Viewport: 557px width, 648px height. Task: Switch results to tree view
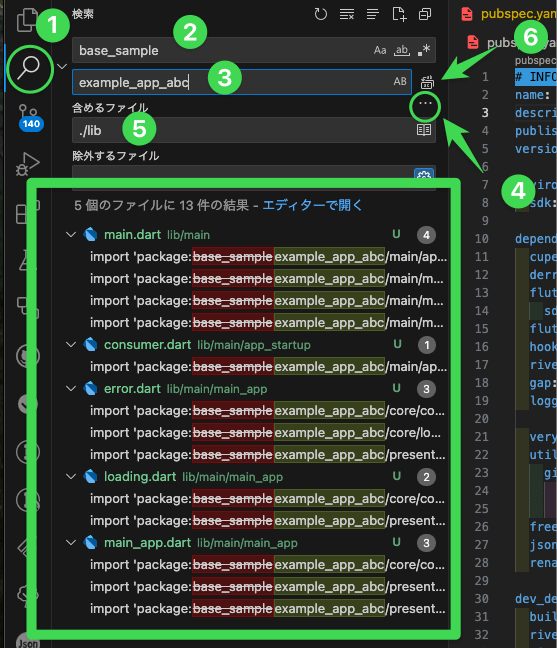[x=373, y=14]
